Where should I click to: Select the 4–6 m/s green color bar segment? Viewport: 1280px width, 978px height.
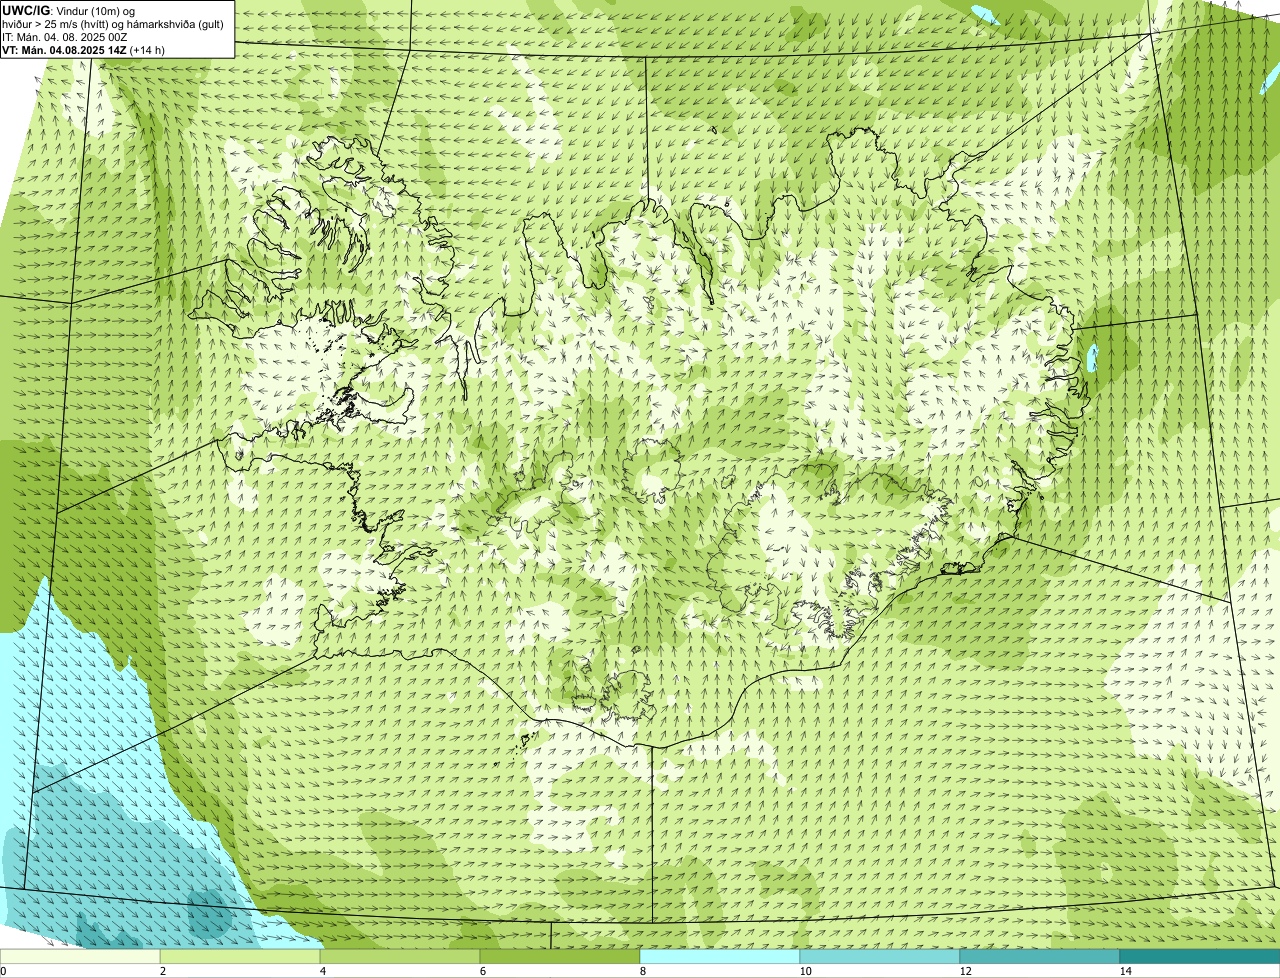(x=400, y=956)
